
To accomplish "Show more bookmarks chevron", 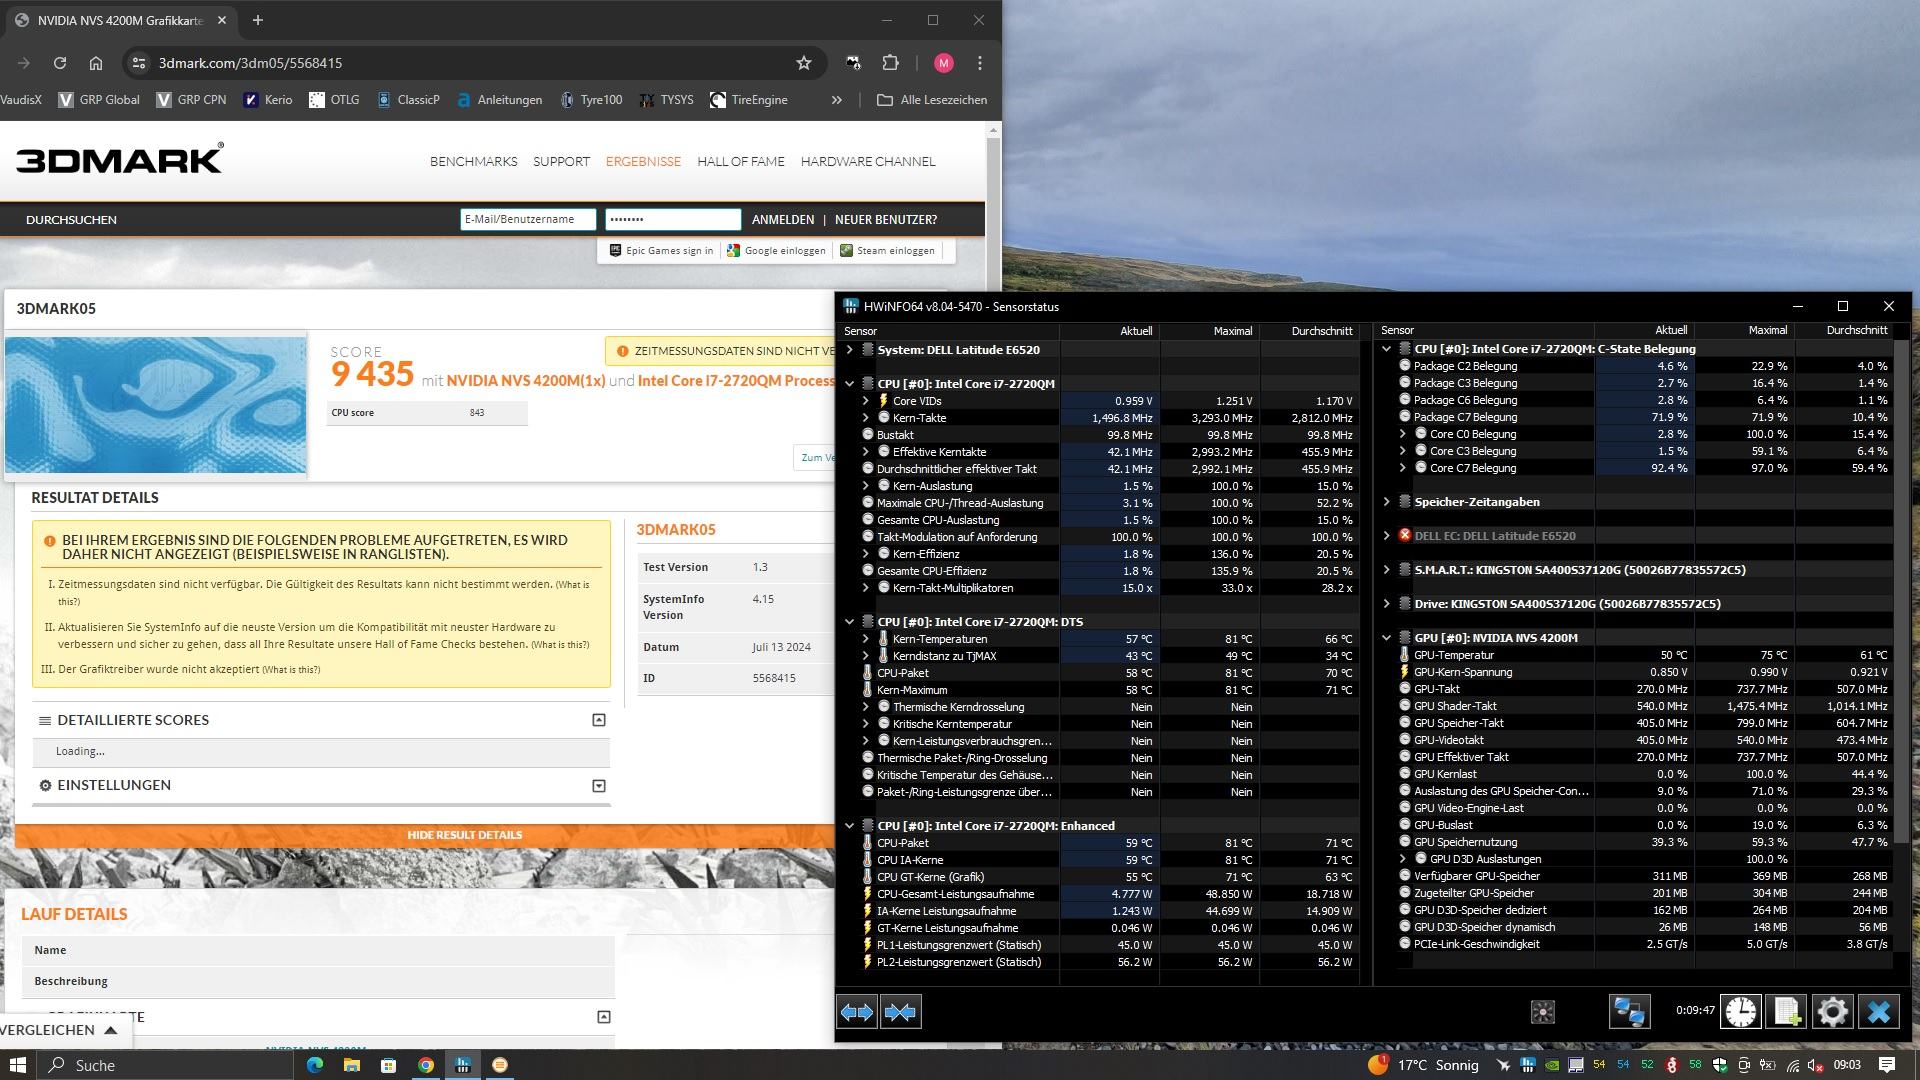I will click(x=837, y=100).
